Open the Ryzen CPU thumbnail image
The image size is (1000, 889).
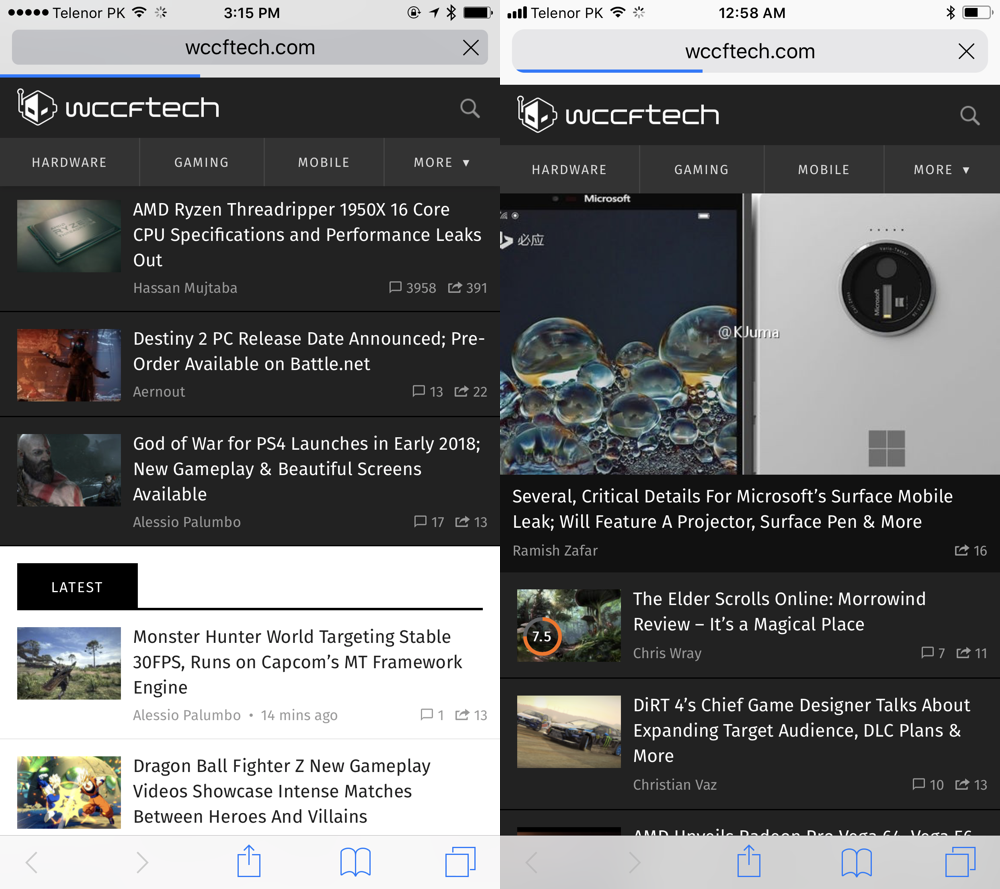tap(69, 236)
